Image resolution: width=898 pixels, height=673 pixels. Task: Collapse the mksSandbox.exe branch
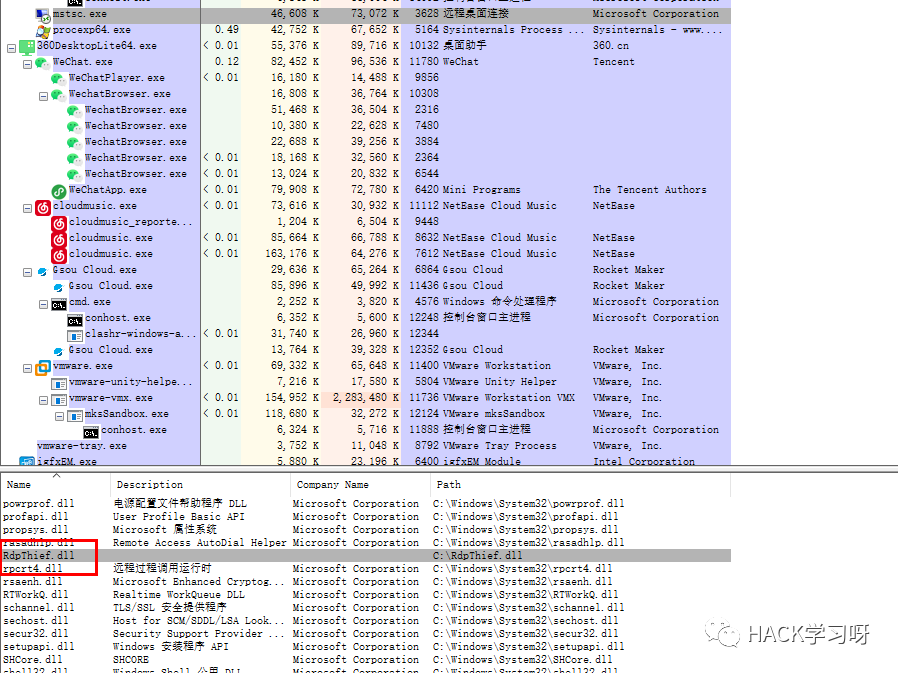60,417
